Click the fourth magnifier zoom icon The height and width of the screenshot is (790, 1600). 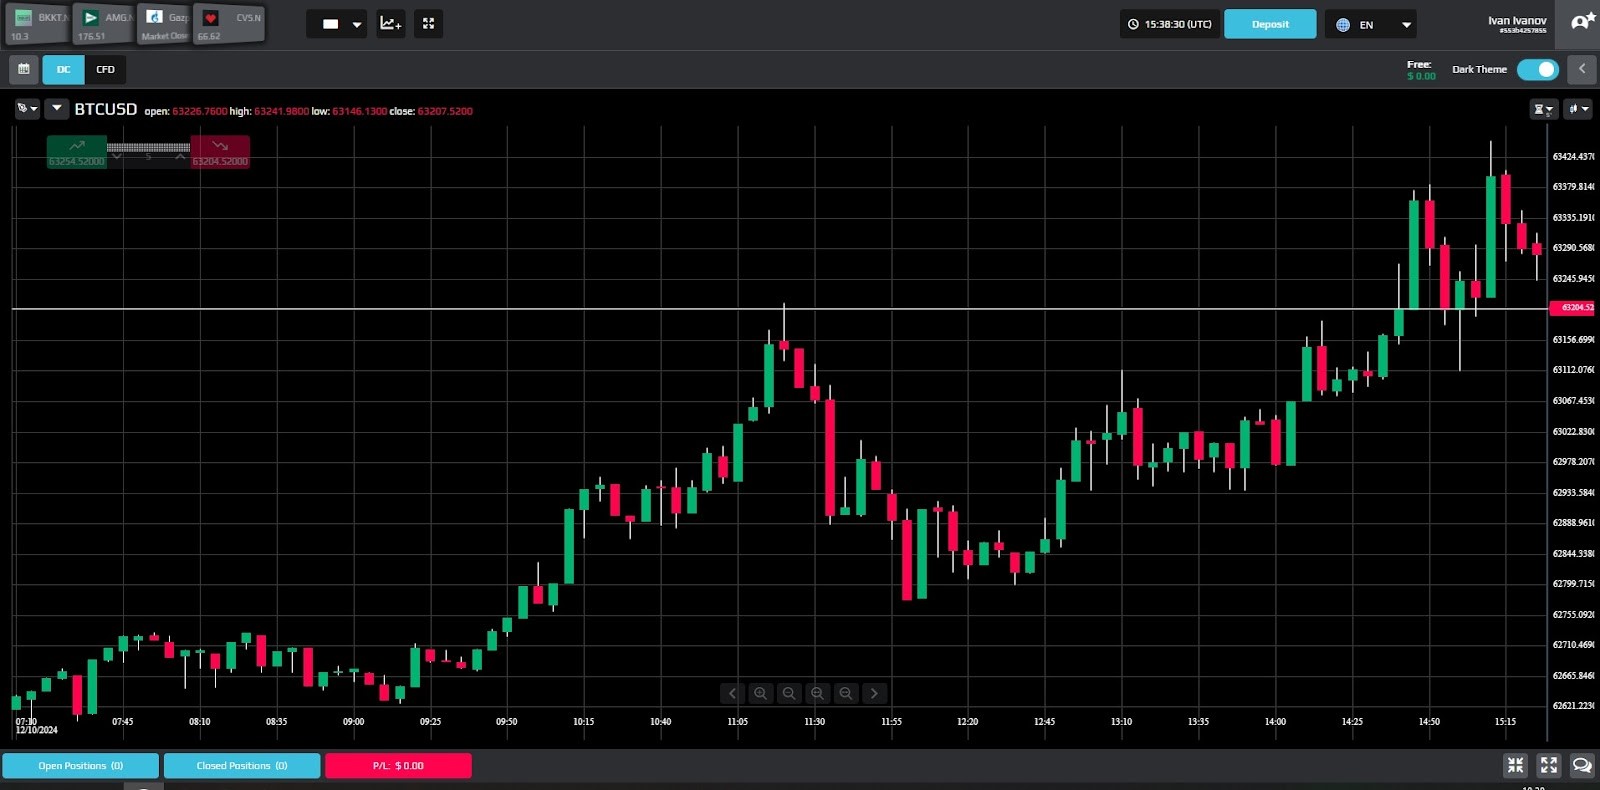point(846,693)
